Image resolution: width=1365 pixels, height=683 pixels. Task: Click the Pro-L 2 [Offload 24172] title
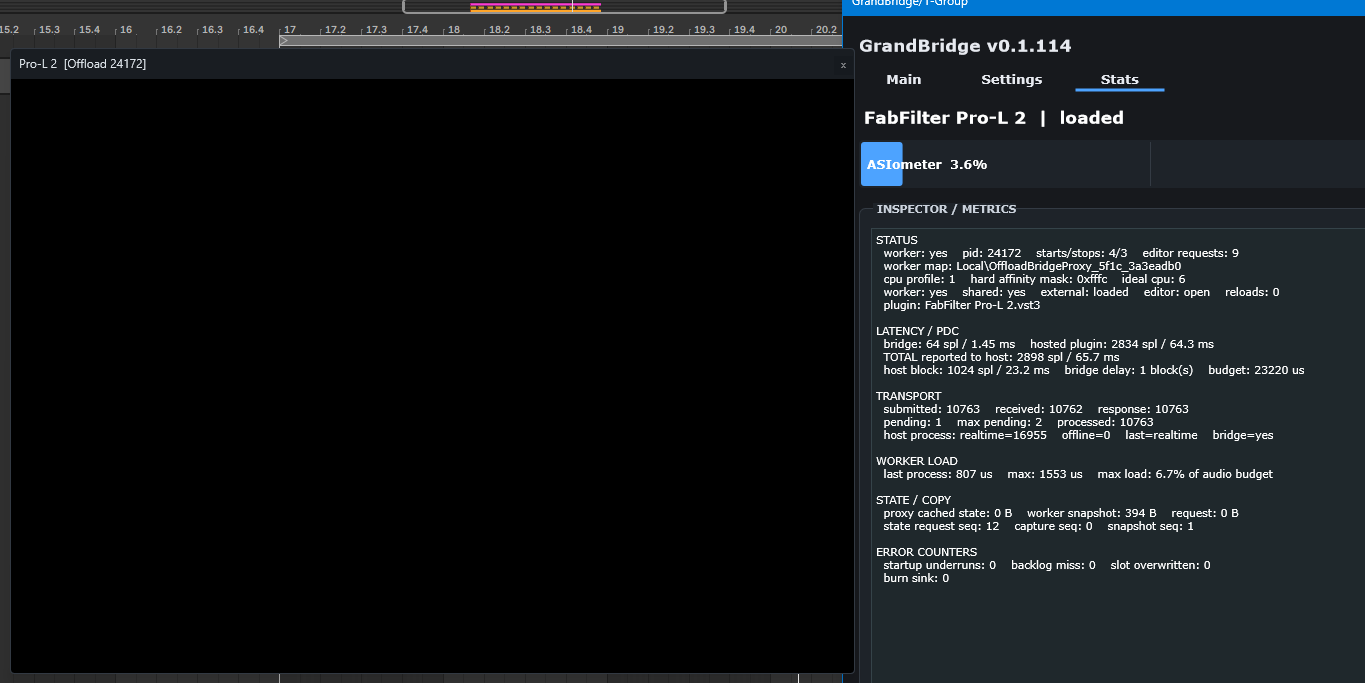pyautogui.click(x=83, y=64)
